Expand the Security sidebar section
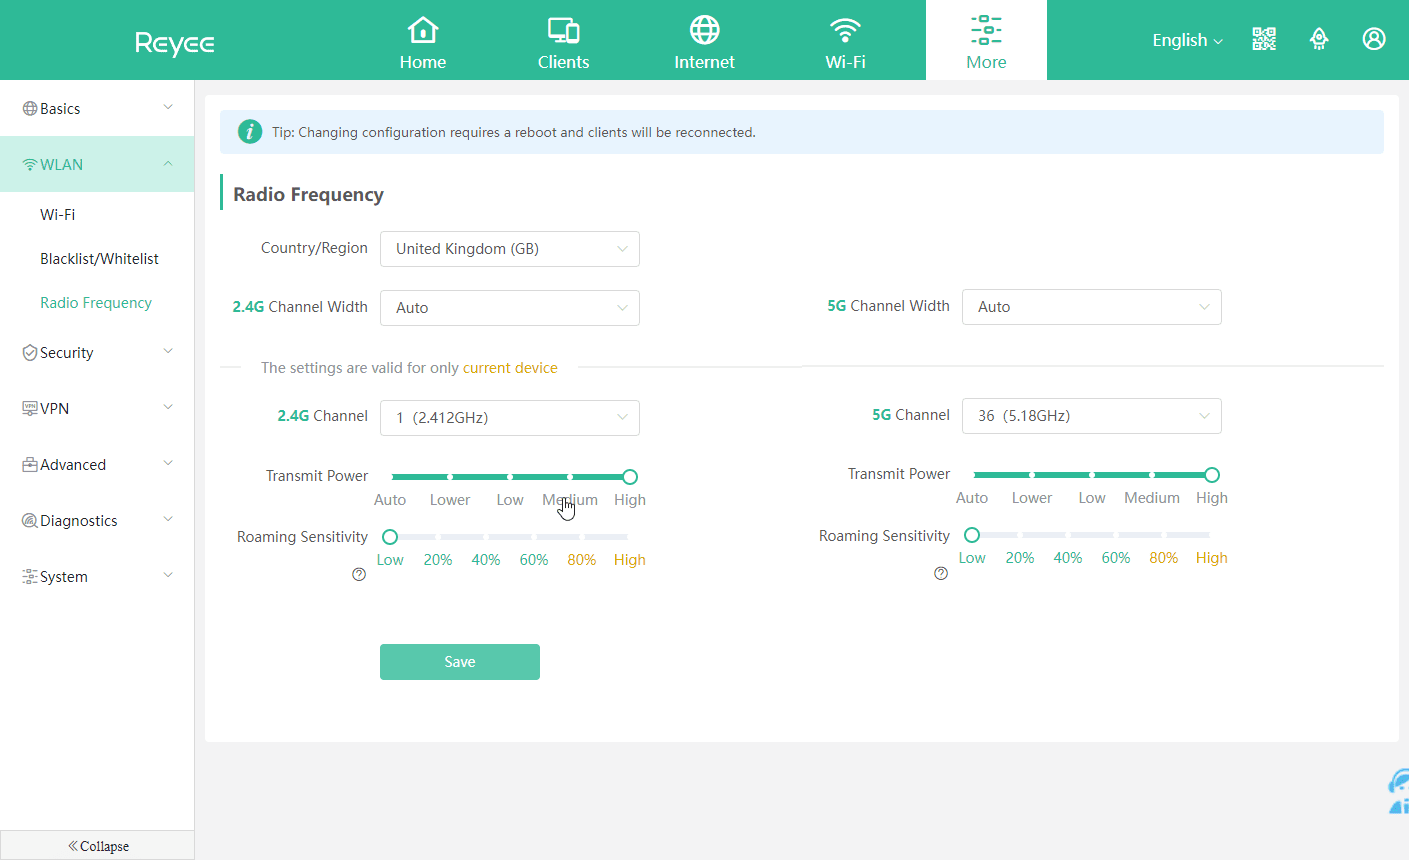1409x860 pixels. coord(97,352)
